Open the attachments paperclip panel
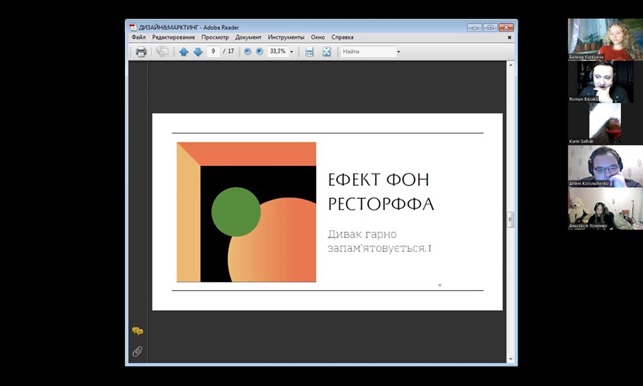Viewport: 643px width, 386px height. (137, 351)
